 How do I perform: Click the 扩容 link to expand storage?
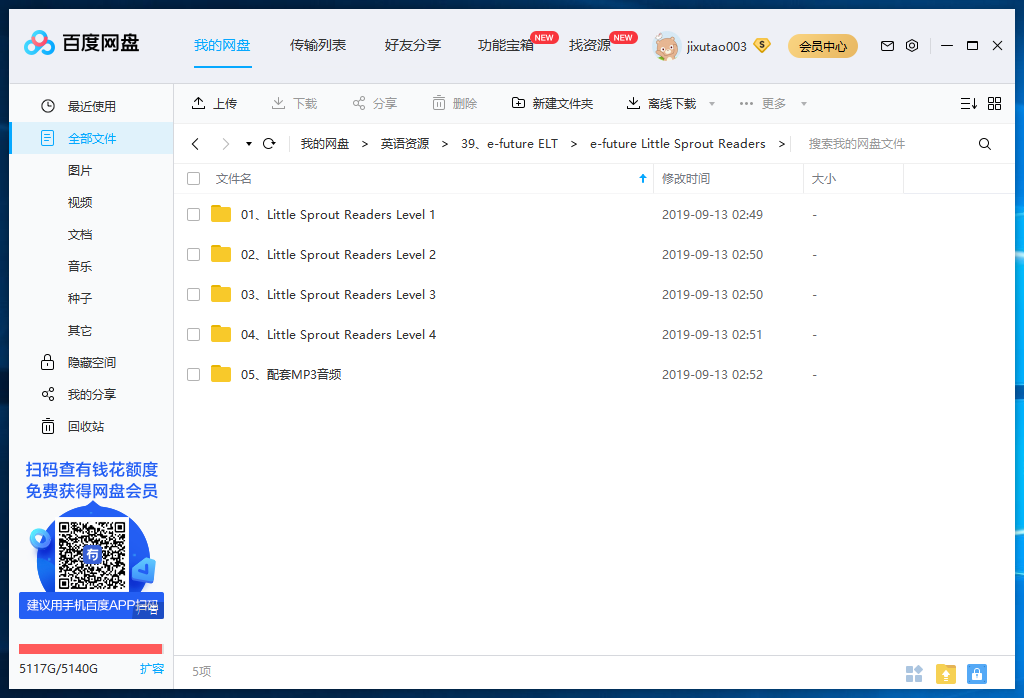[x=152, y=668]
